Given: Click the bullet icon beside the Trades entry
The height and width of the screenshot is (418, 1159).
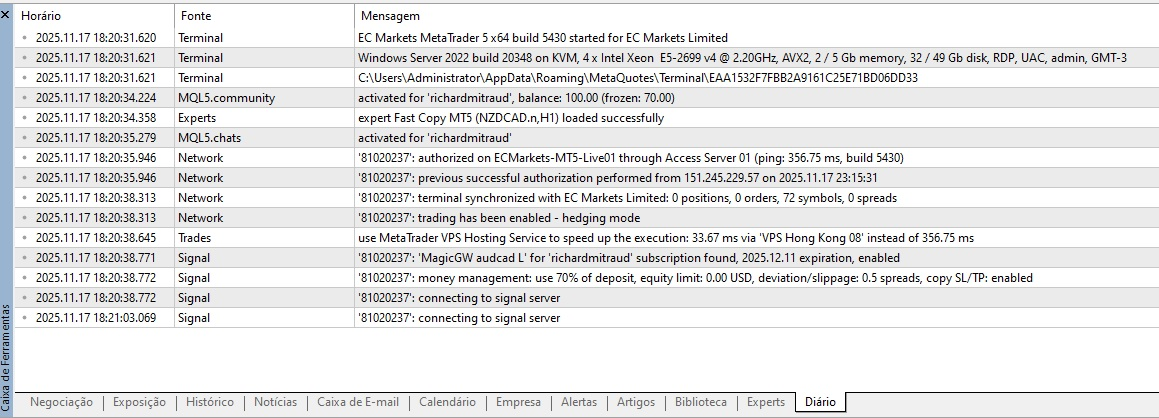Looking at the screenshot, I should point(24,238).
